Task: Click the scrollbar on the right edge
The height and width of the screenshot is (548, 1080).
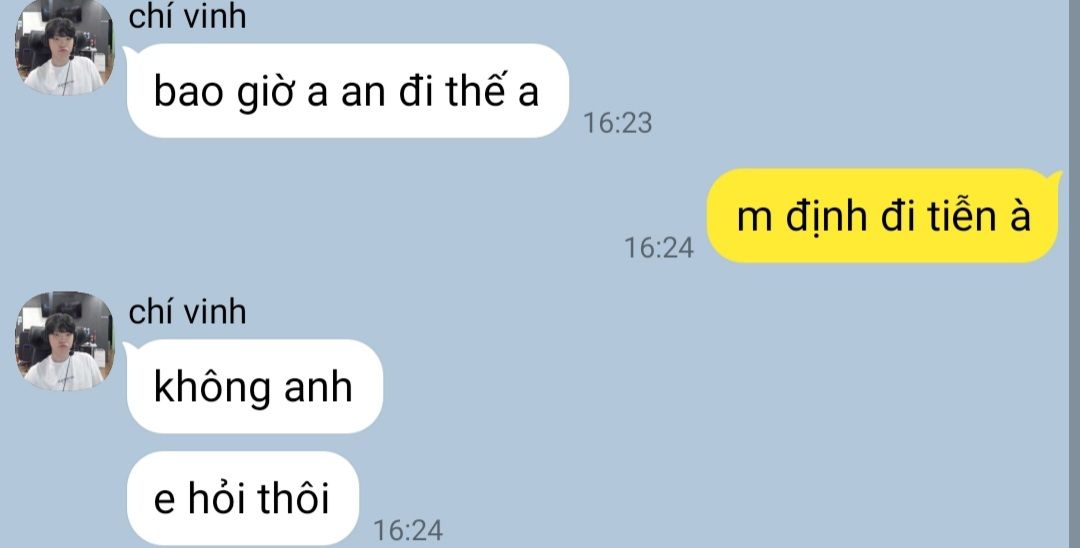Action: (1074, 274)
